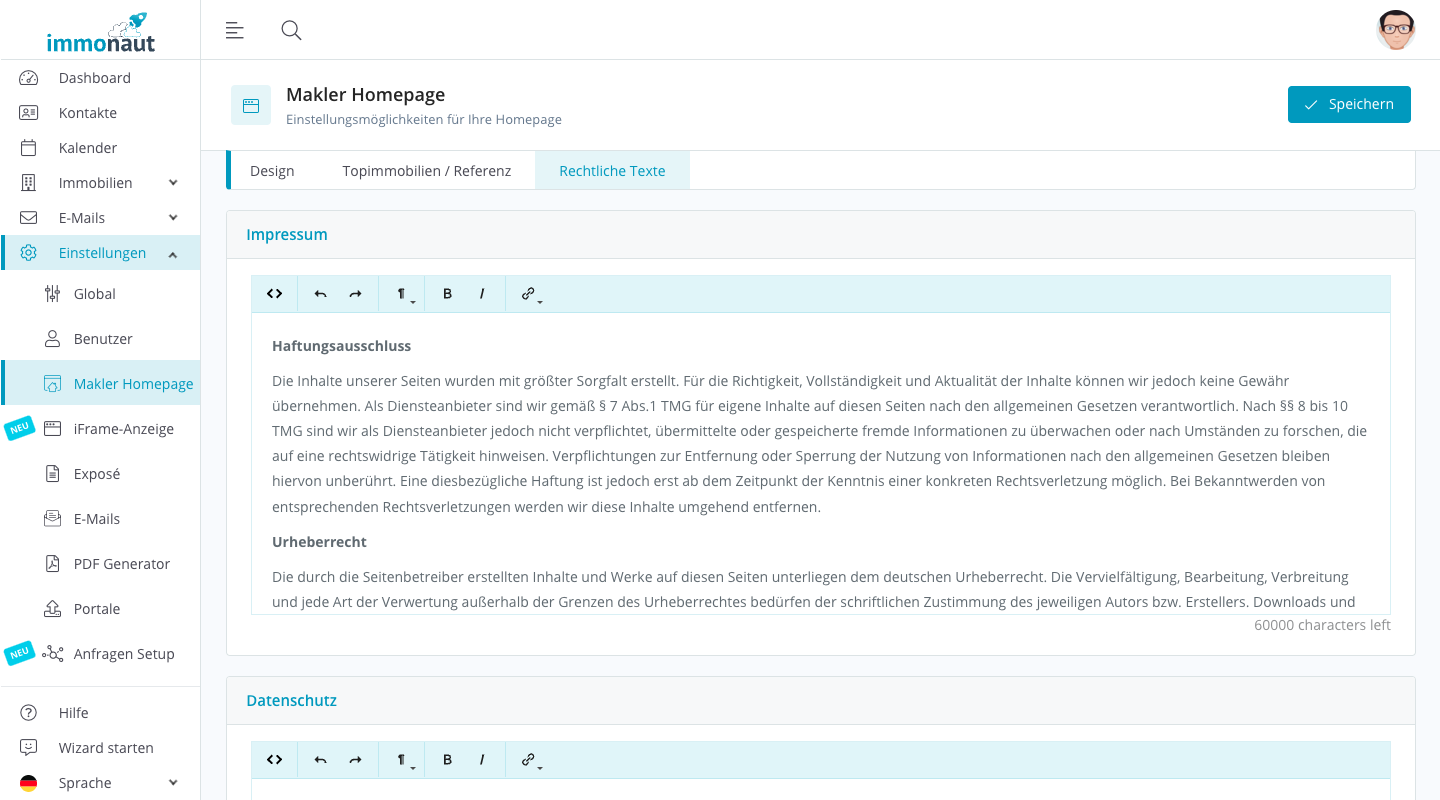Open the PDF Generator from the sidebar
The height and width of the screenshot is (800, 1440).
point(121,563)
